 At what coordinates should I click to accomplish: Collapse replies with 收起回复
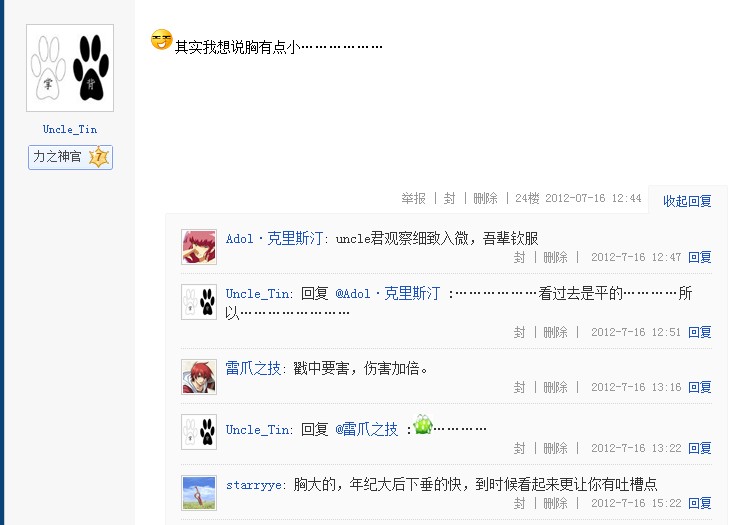coord(687,201)
